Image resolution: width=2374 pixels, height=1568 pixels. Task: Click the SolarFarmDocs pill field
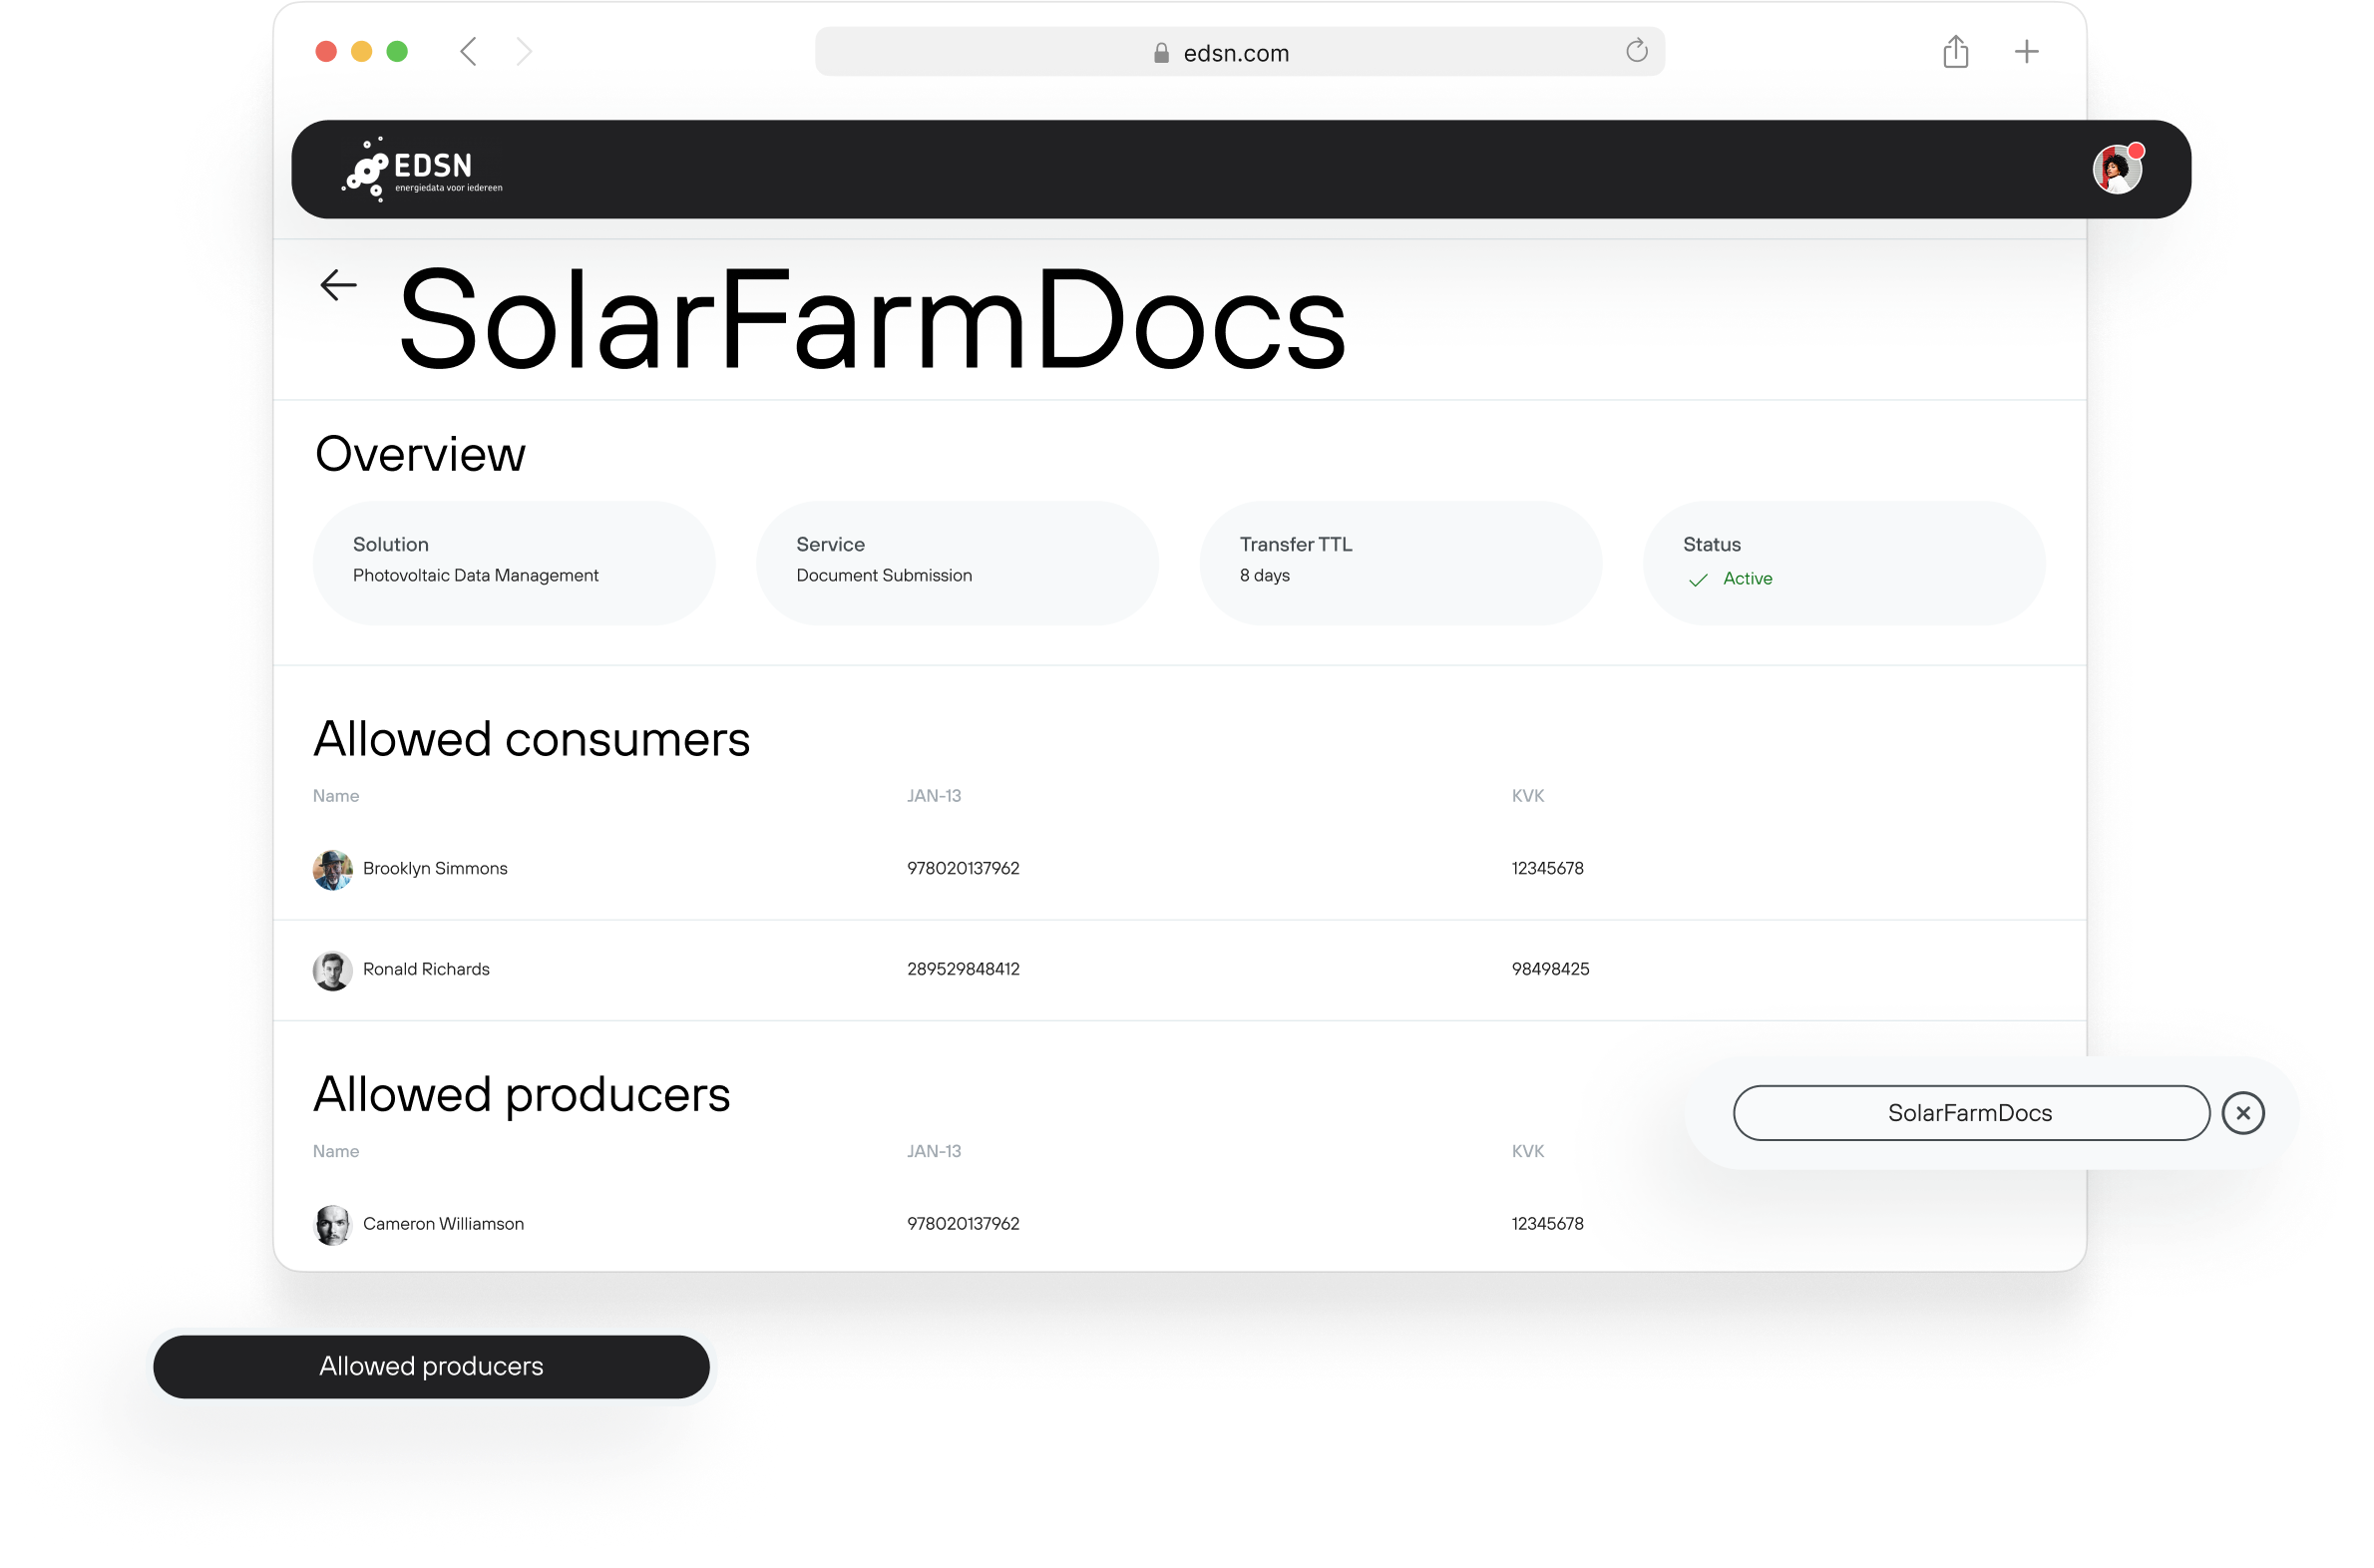click(x=1970, y=1113)
